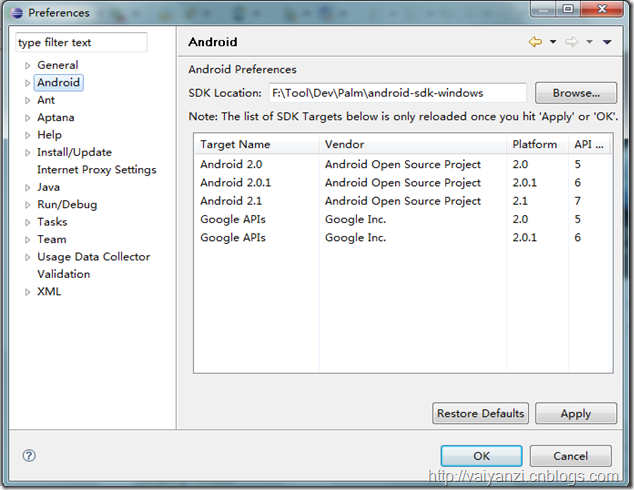Expand the Android tree node arrow

27,83
